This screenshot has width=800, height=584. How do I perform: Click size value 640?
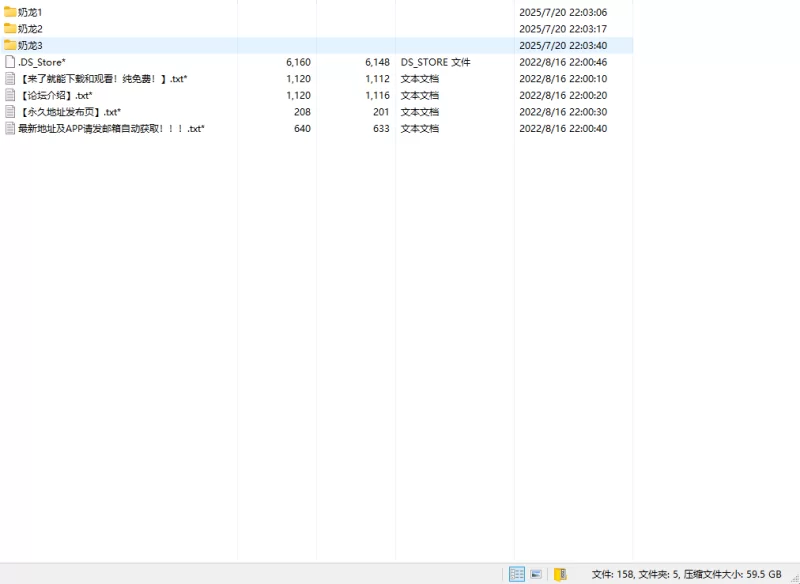tap(303, 129)
